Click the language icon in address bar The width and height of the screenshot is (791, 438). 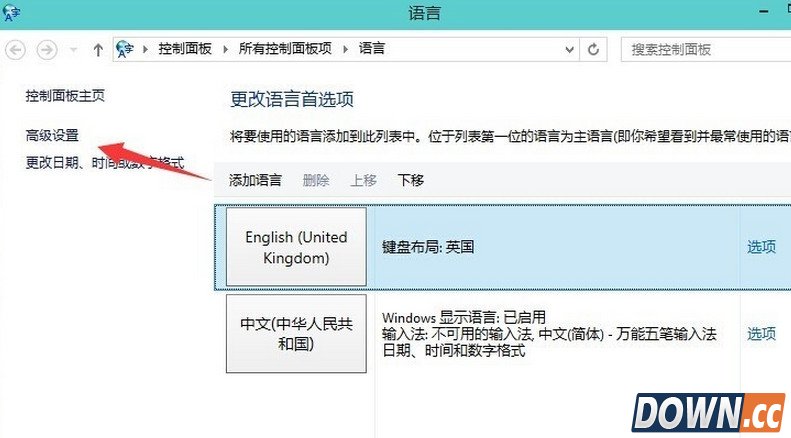(125, 49)
